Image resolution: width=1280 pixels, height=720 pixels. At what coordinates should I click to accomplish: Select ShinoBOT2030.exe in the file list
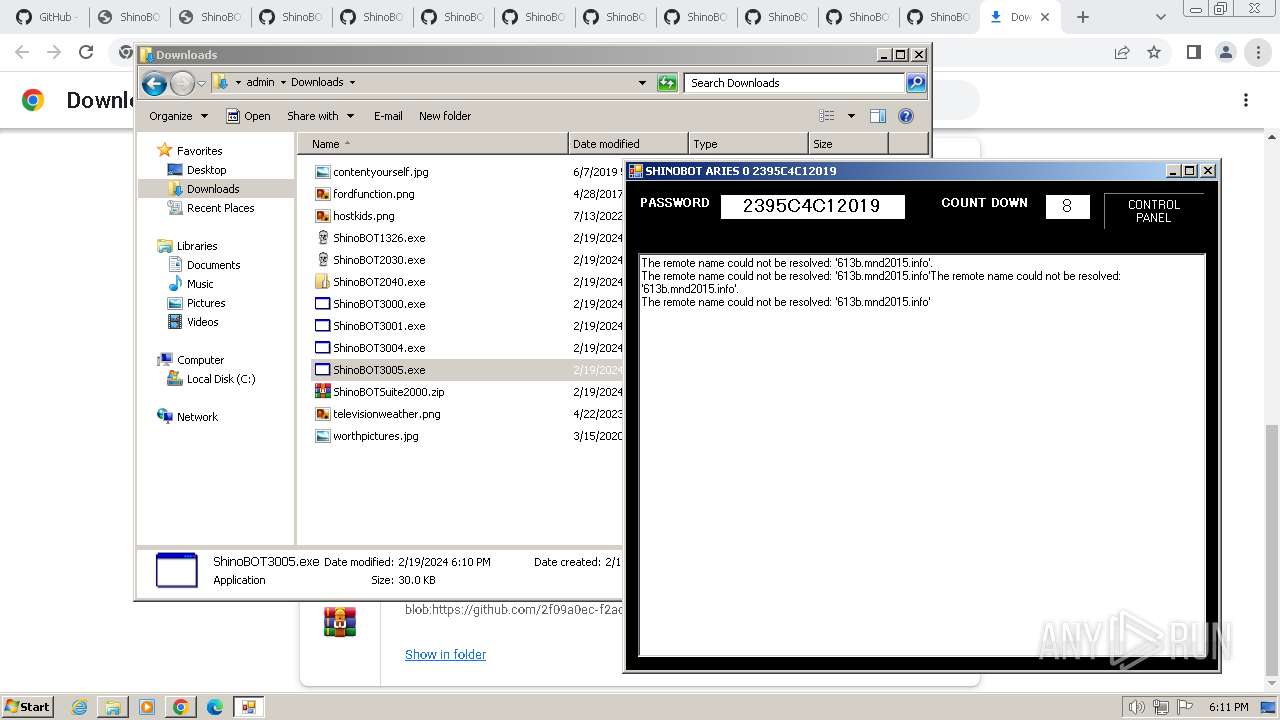(x=379, y=260)
